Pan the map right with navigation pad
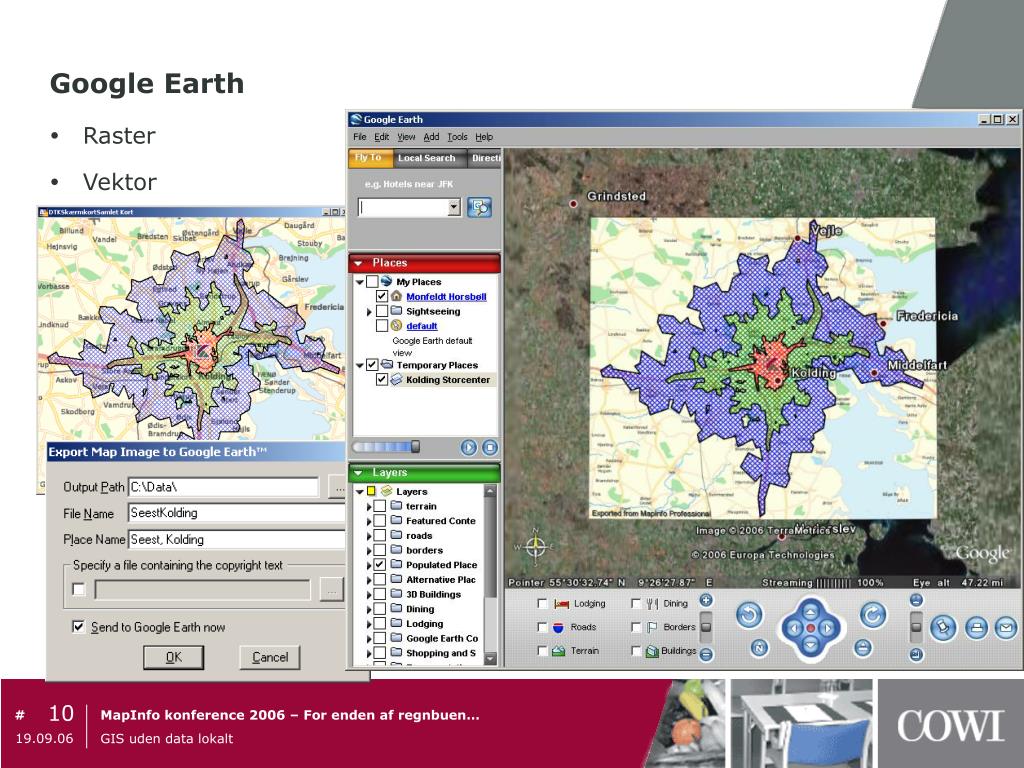Screen dimensions: 1024x768 point(827,628)
